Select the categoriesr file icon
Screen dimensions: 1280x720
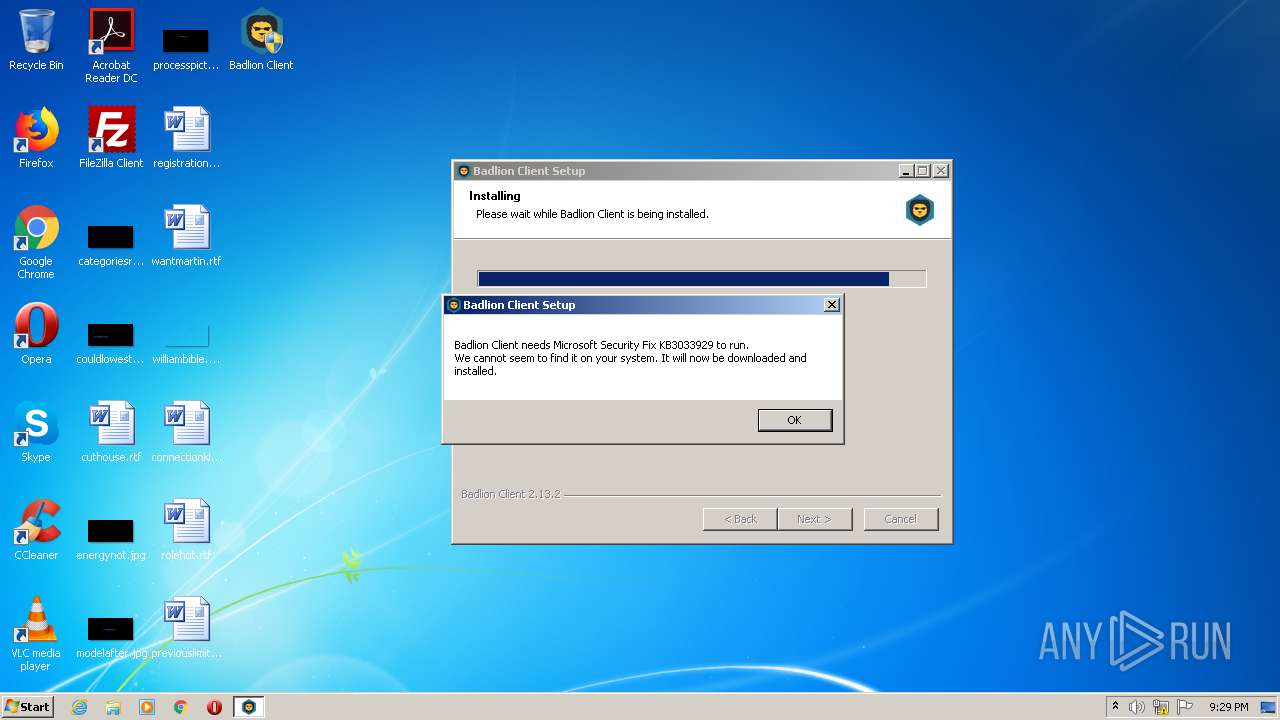click(x=111, y=244)
